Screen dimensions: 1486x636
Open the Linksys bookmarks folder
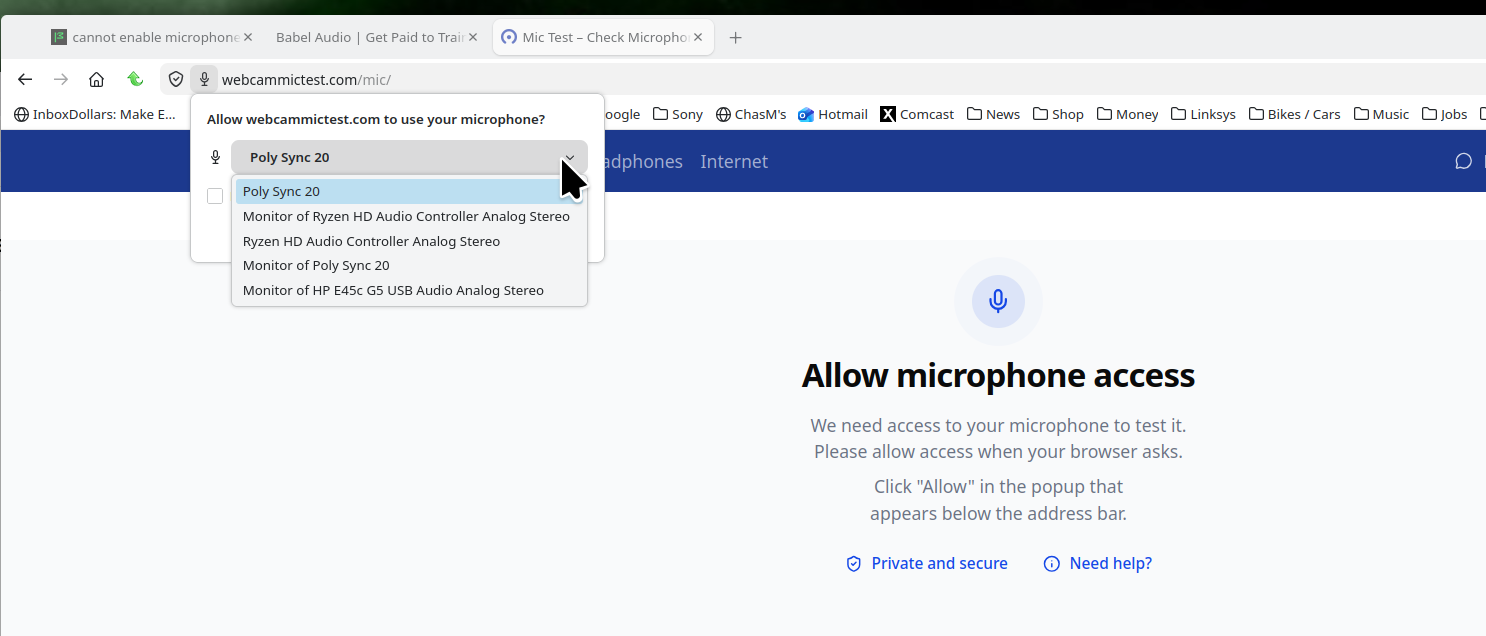pos(1203,114)
